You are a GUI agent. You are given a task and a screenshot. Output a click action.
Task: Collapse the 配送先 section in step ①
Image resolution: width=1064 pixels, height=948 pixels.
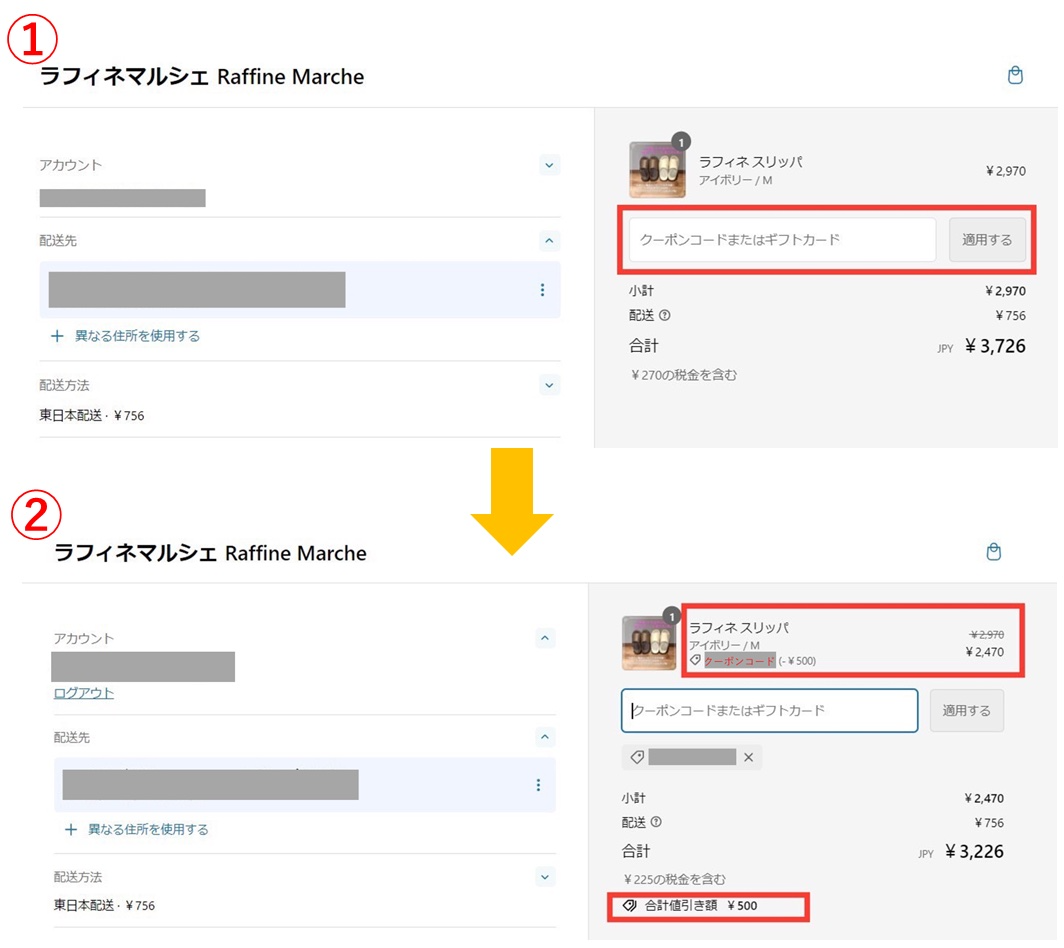click(549, 241)
